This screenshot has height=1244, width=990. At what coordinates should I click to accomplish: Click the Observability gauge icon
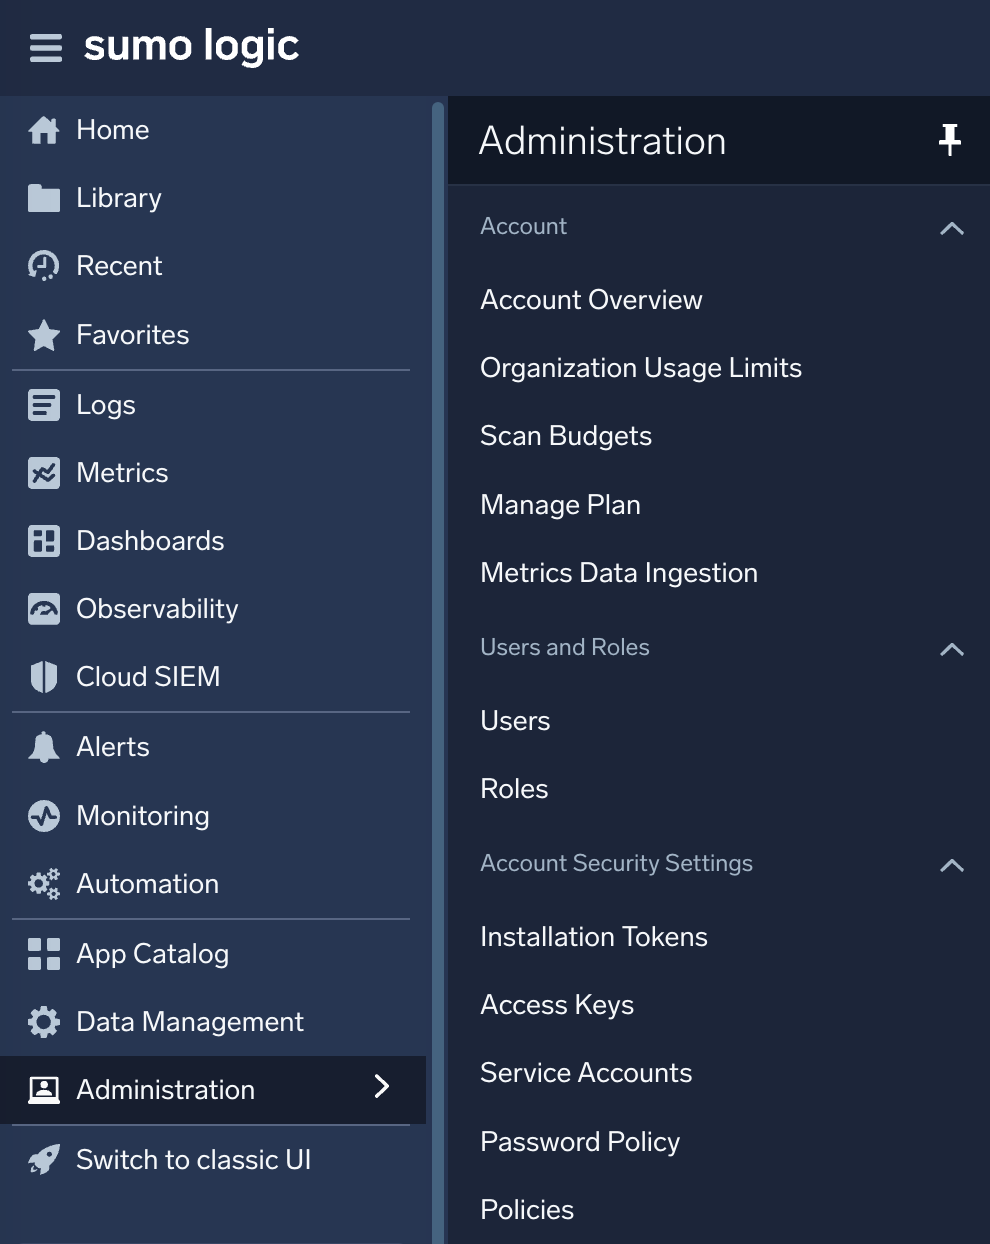point(44,609)
